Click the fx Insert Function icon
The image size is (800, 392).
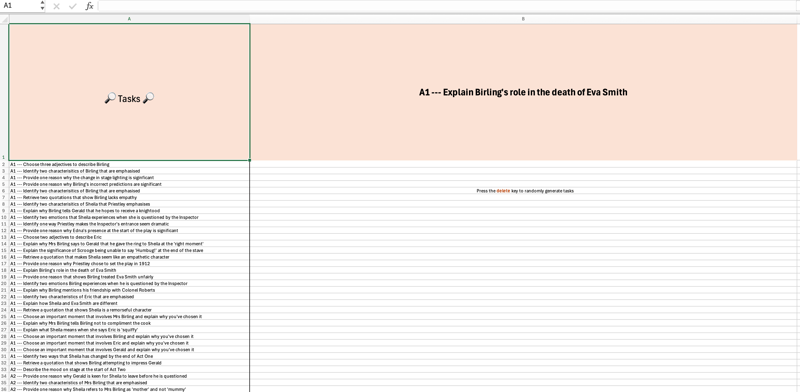point(89,6)
